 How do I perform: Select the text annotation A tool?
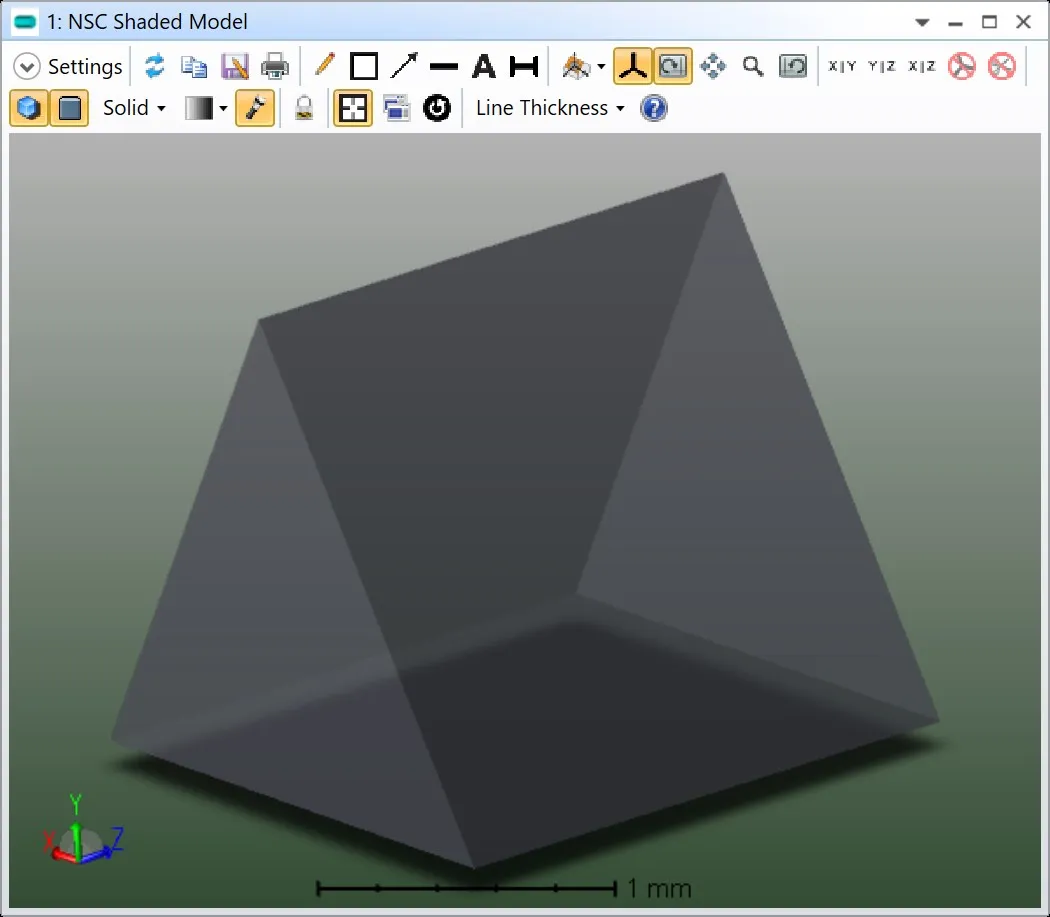[x=484, y=67]
